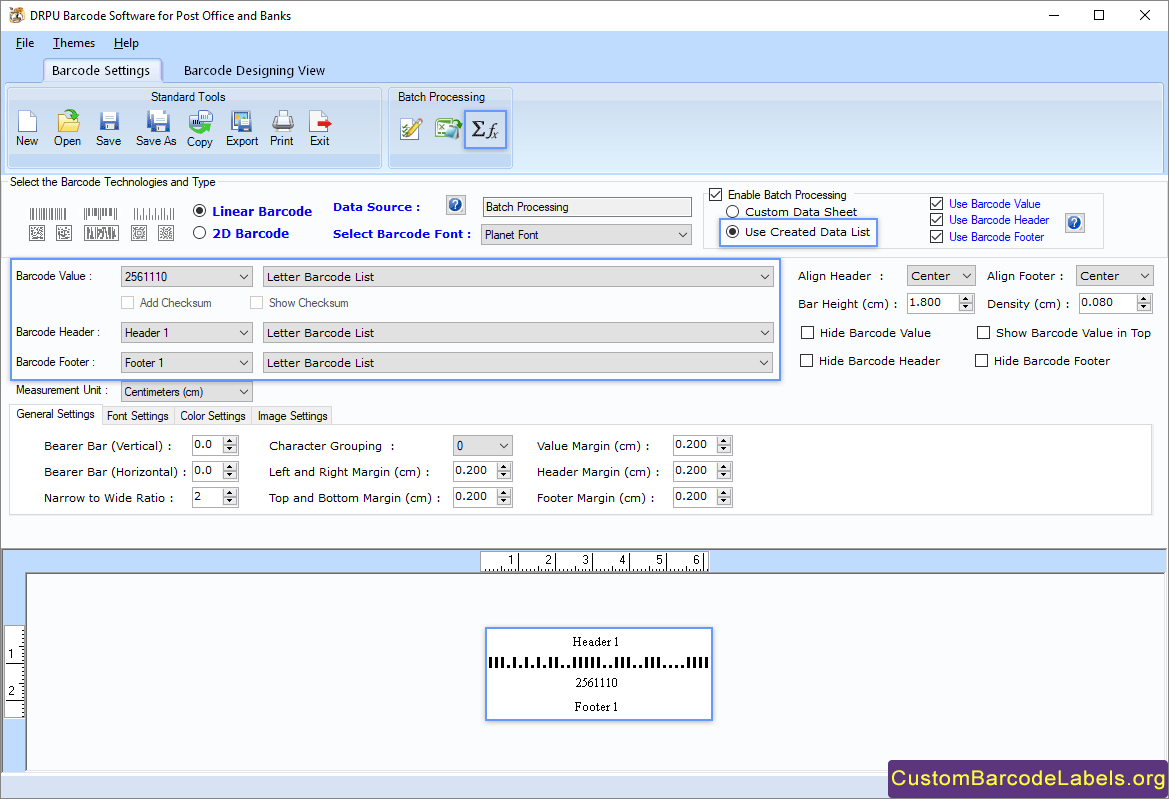Click Value Margin field
This screenshot has height=799, width=1169.
[x=695, y=445]
